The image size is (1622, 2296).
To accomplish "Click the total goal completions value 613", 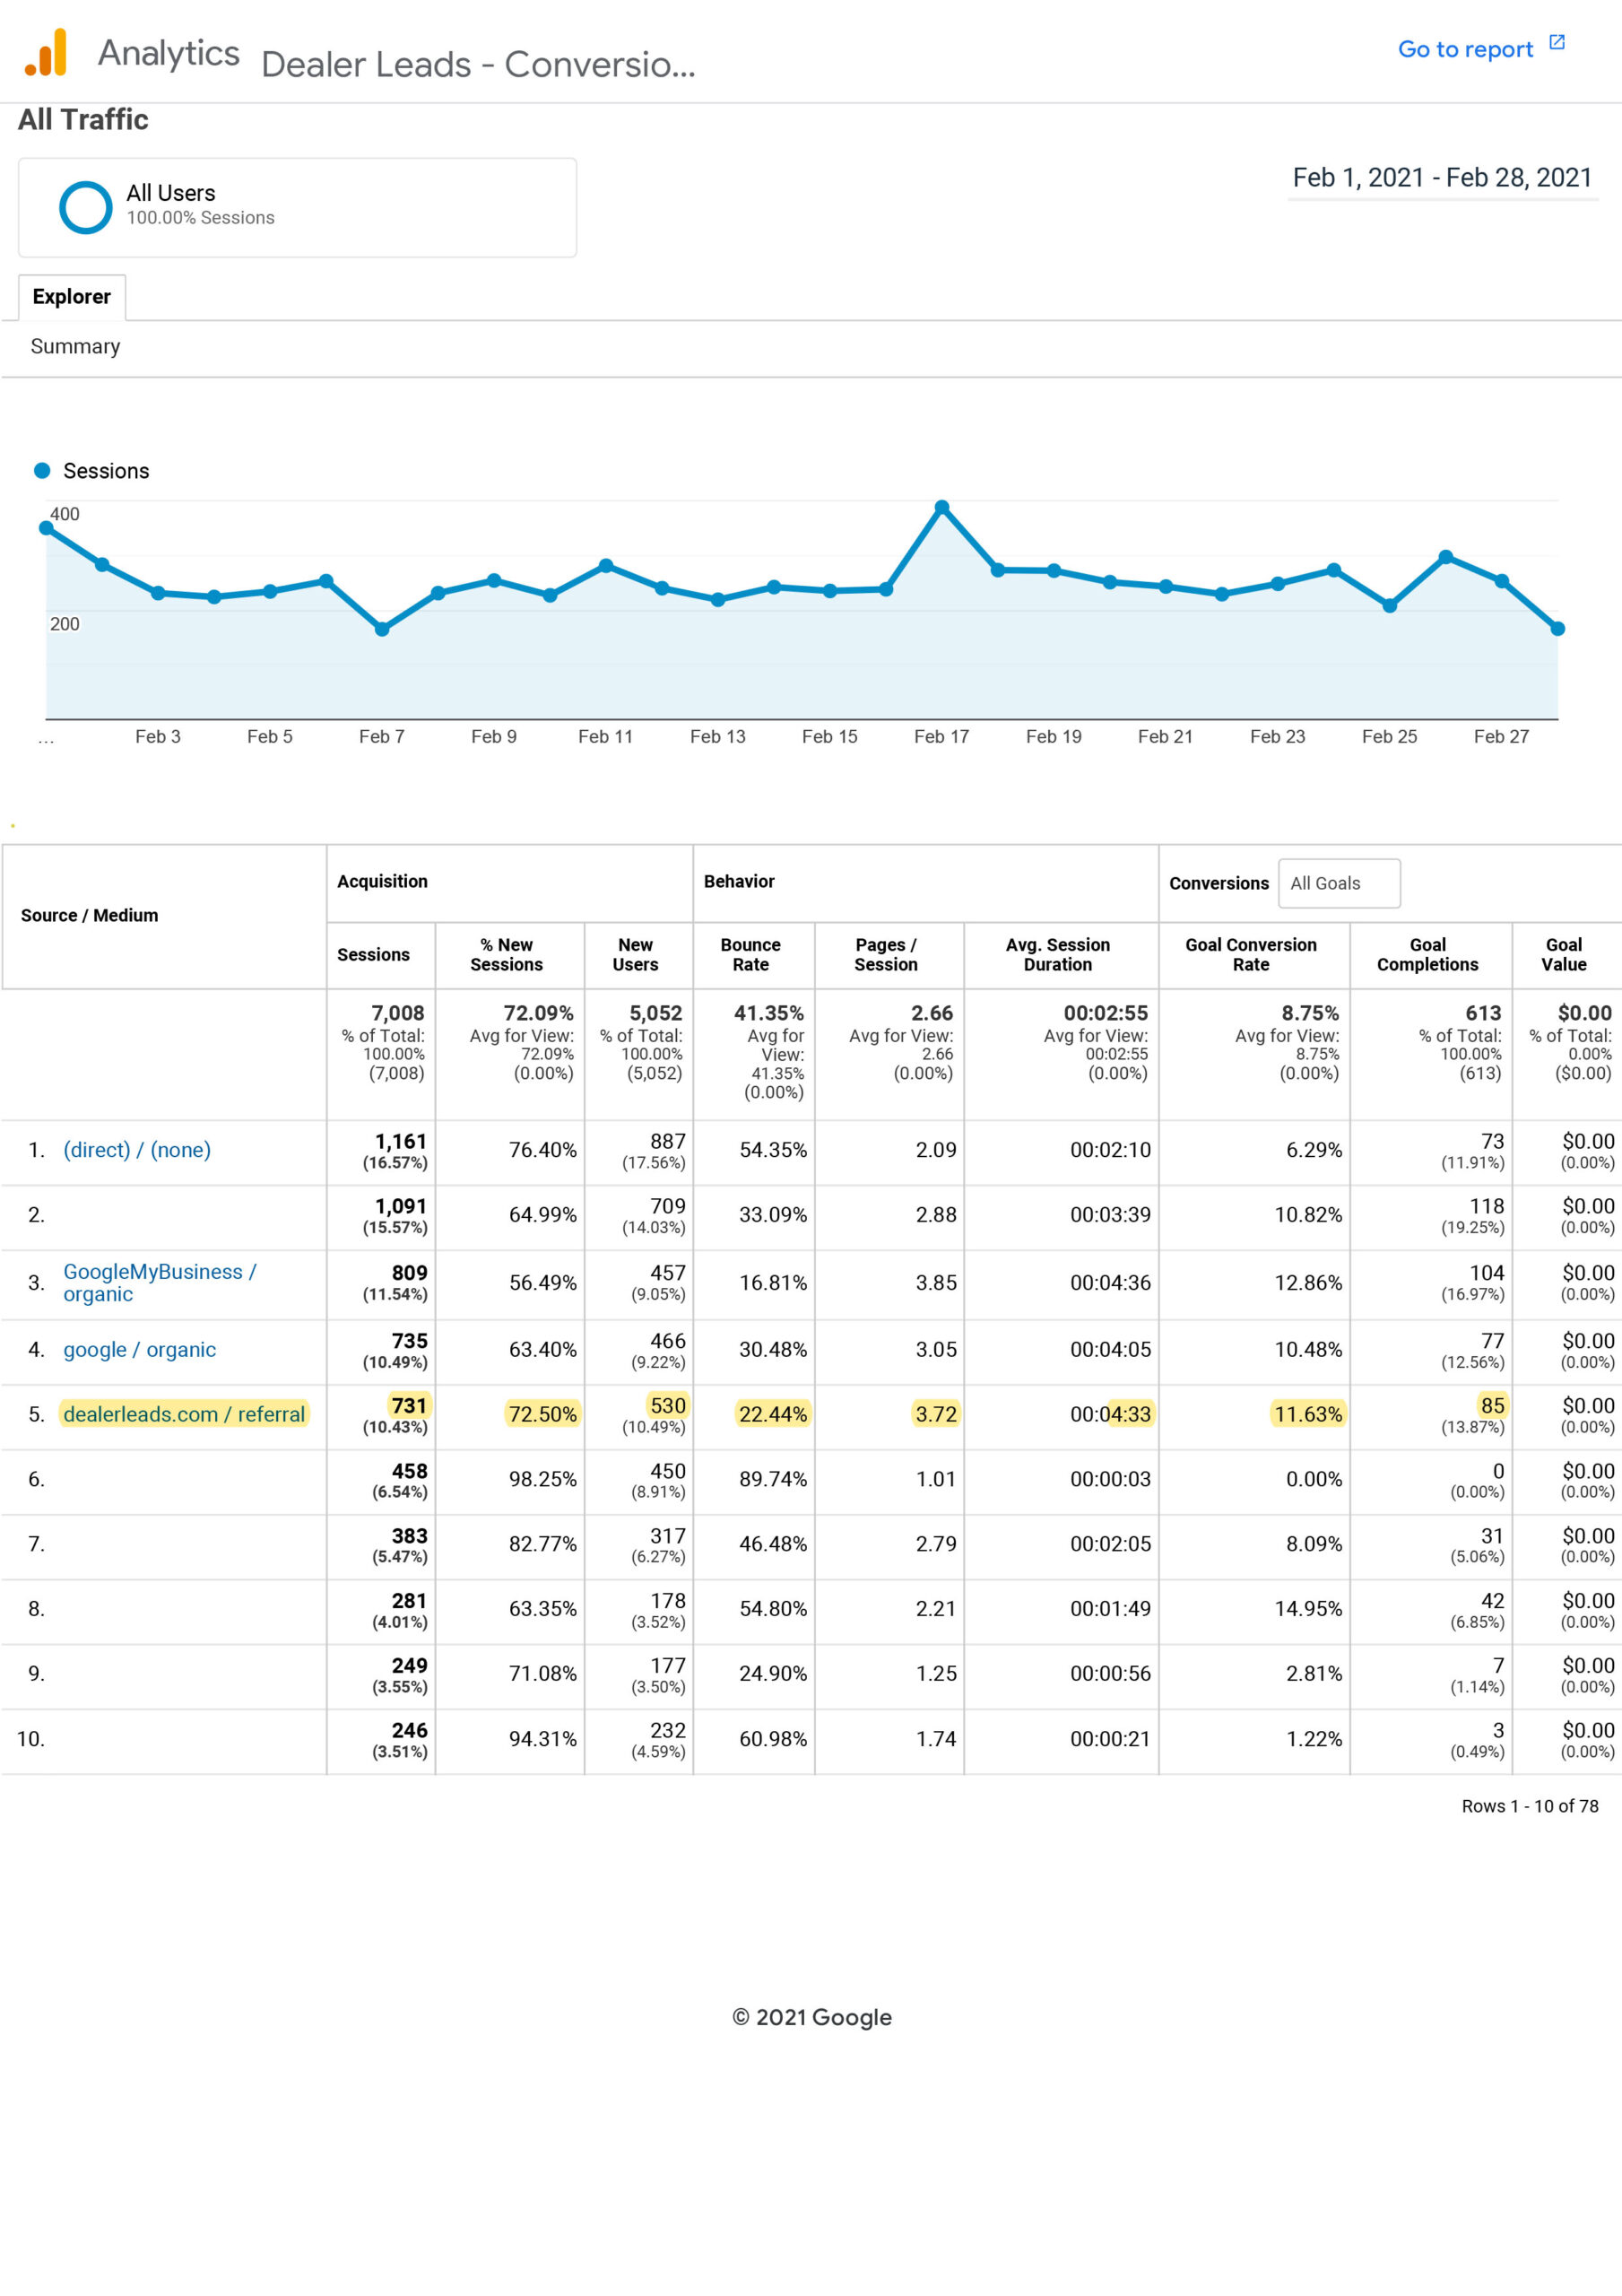I will coord(1483,1013).
